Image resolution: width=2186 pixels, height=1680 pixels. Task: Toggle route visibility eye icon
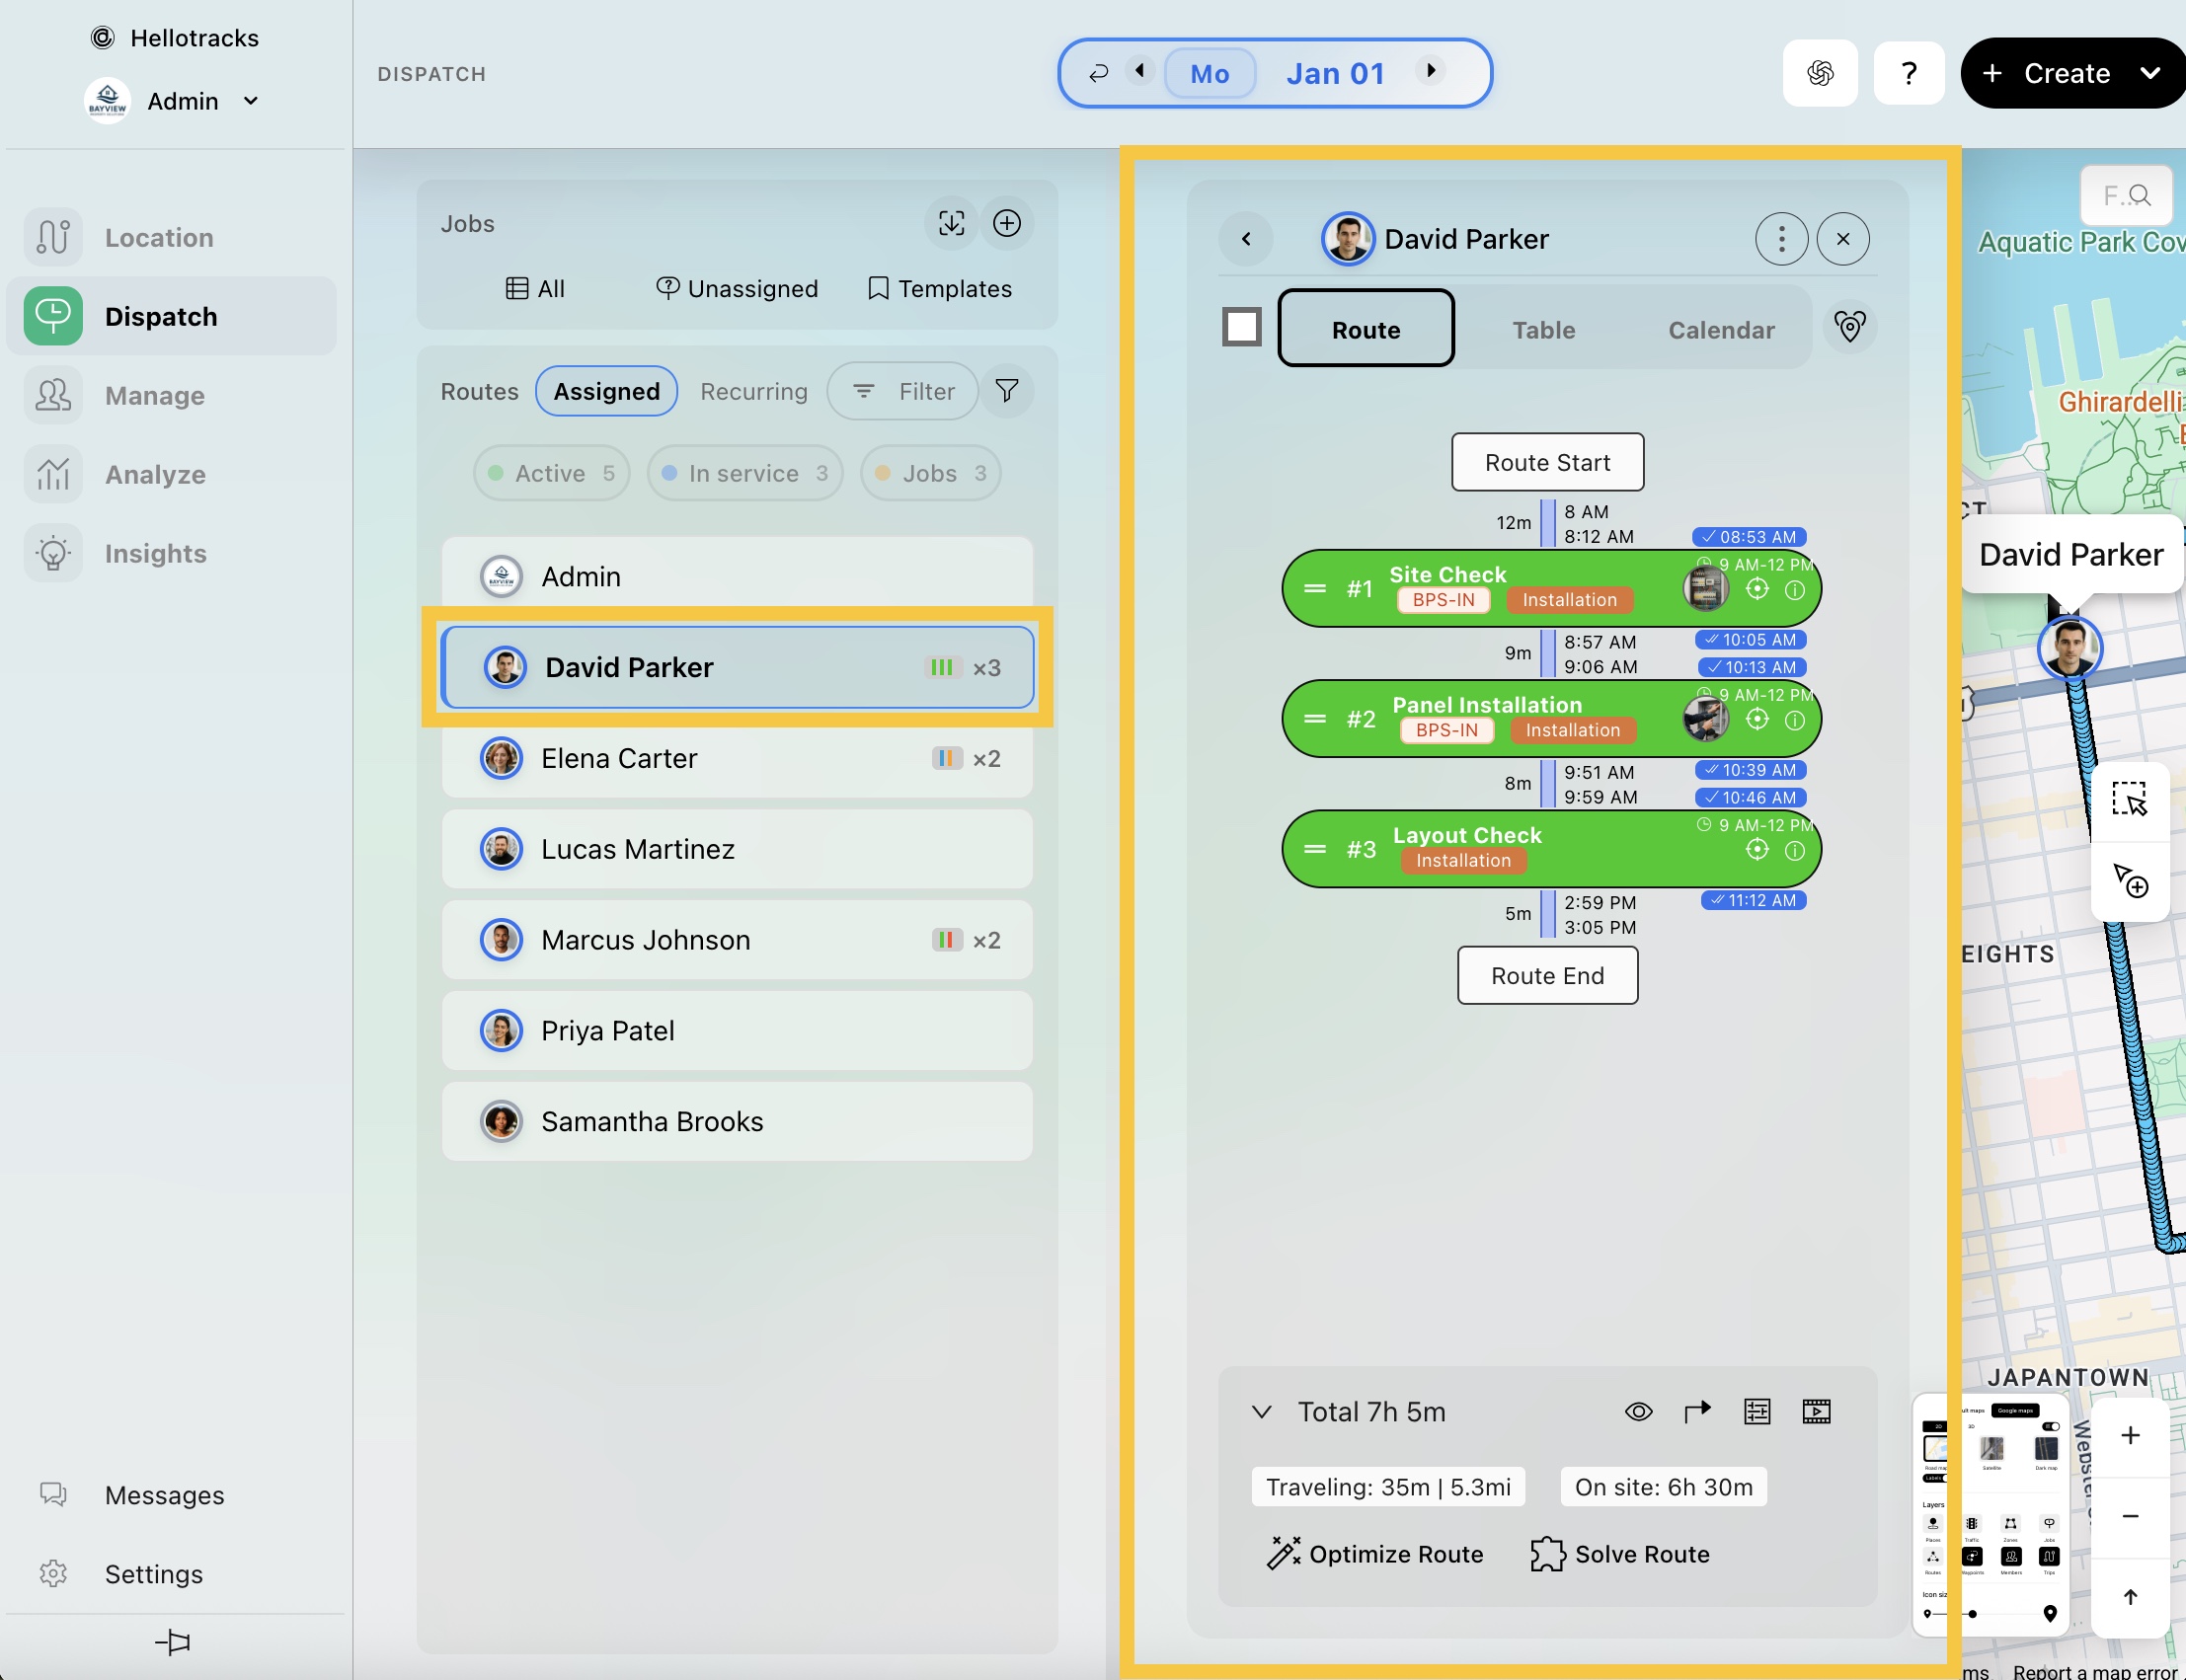pyautogui.click(x=1638, y=1411)
